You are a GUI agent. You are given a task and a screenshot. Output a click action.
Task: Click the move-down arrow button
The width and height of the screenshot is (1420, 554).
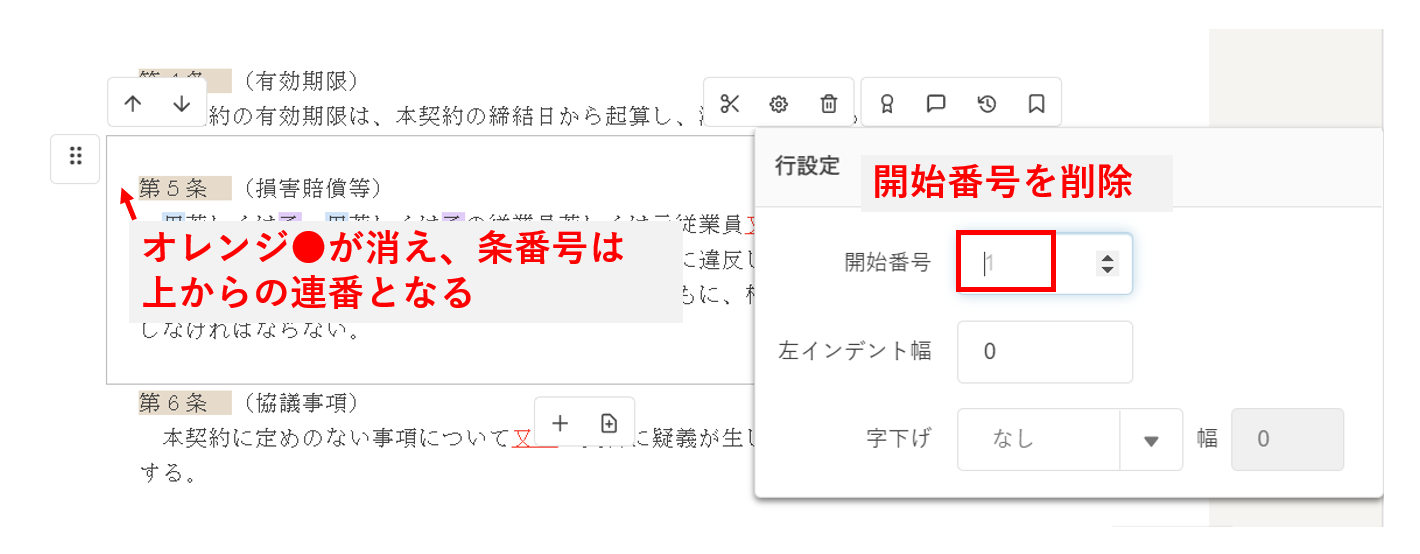(181, 104)
